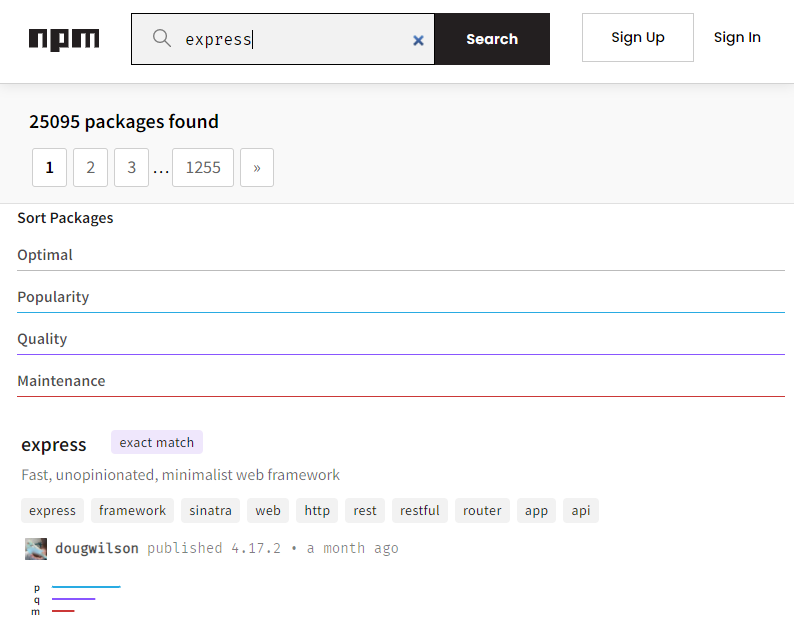The image size is (794, 632).
Task: Click the 'api' keyword tag
Action: click(581, 510)
